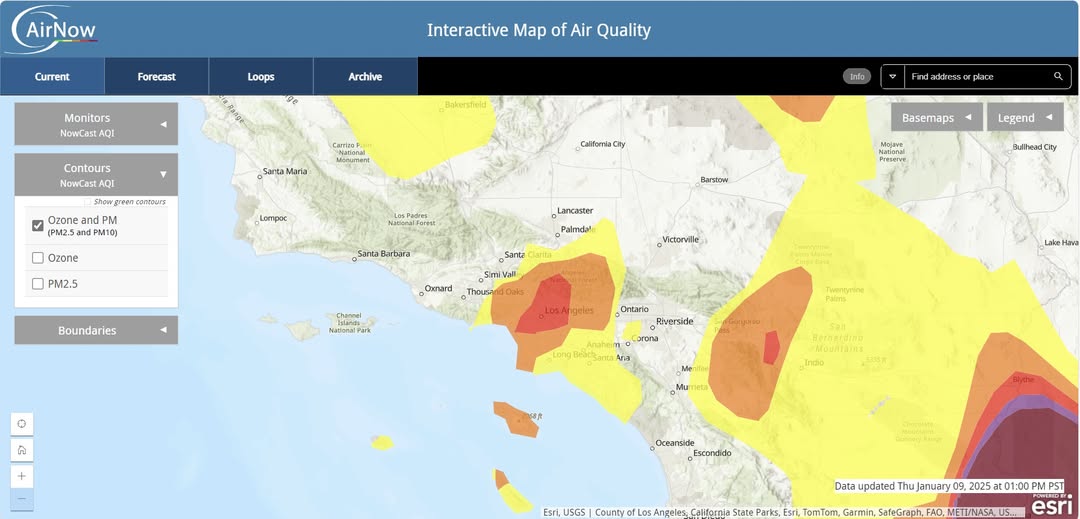
Task: Check Show green contours box
Action: pyautogui.click(x=88, y=202)
